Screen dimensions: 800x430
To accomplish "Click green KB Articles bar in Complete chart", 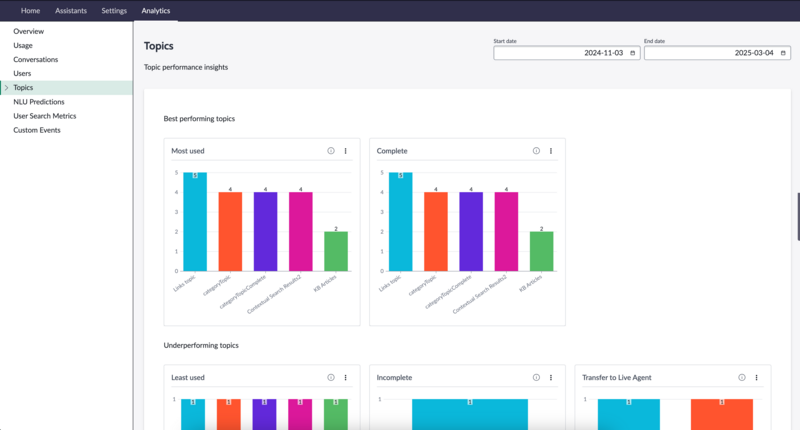I will pos(541,251).
